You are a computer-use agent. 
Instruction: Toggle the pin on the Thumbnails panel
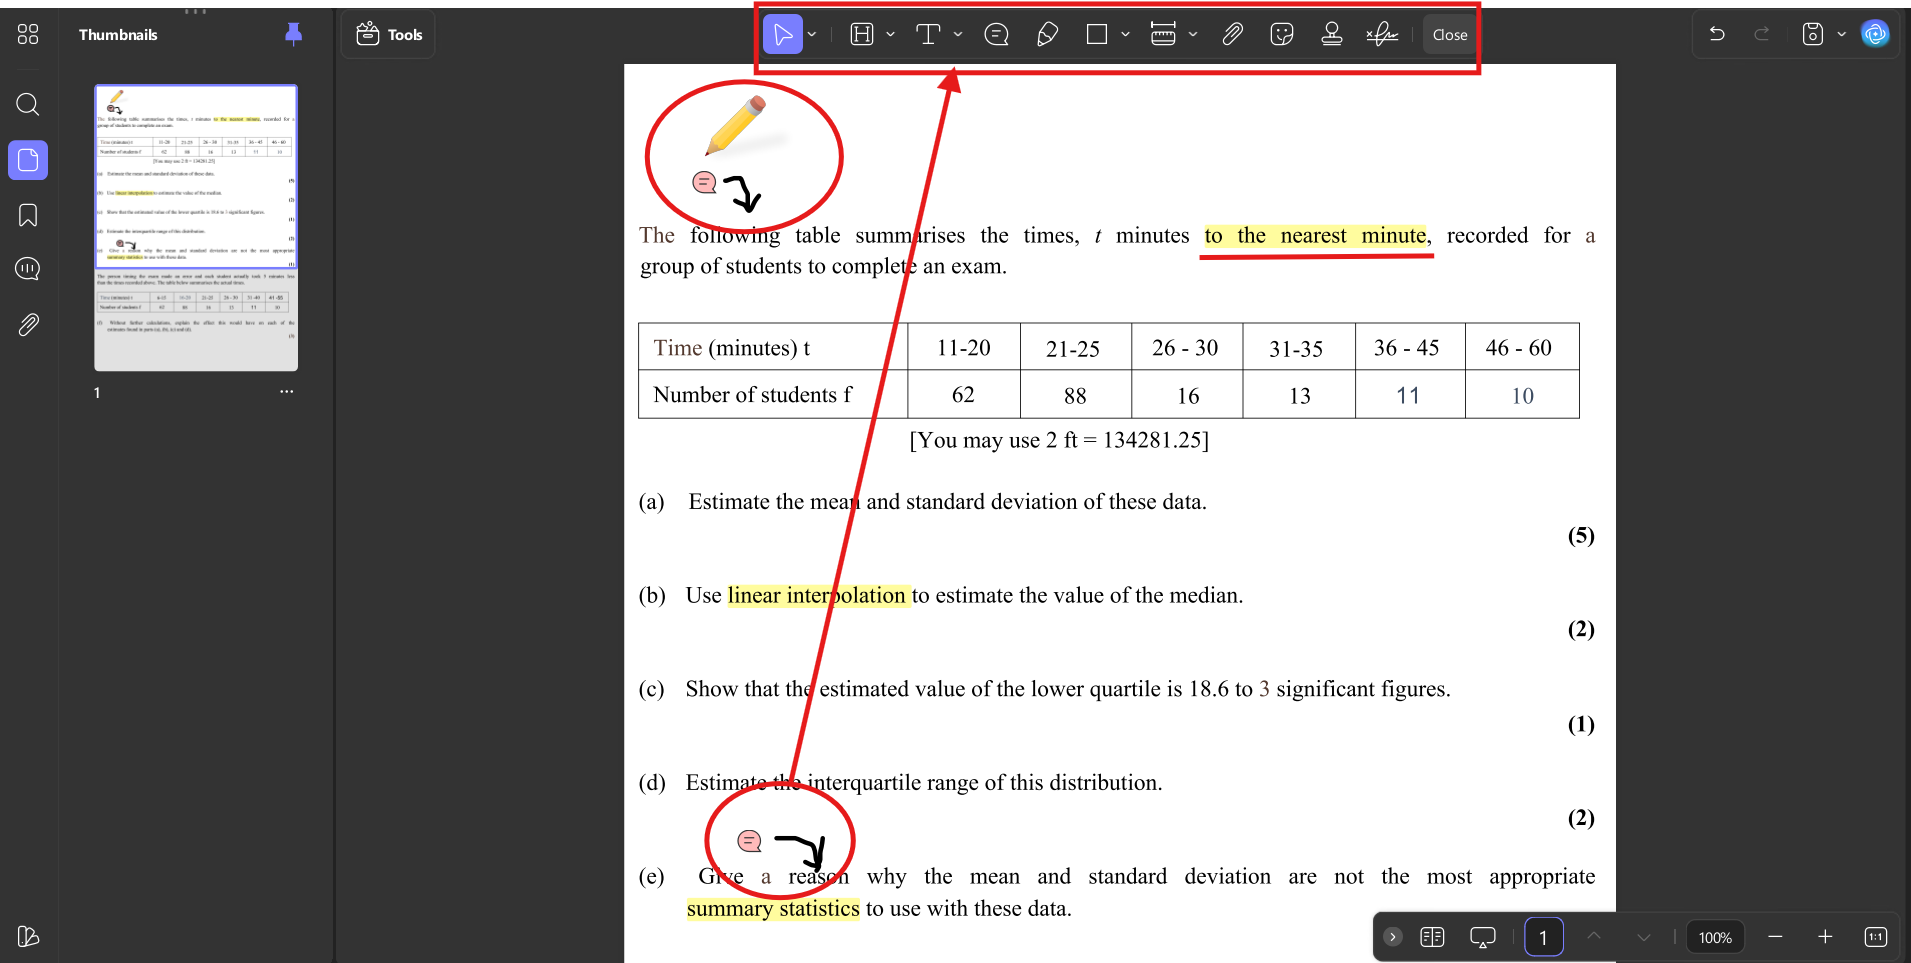click(293, 33)
